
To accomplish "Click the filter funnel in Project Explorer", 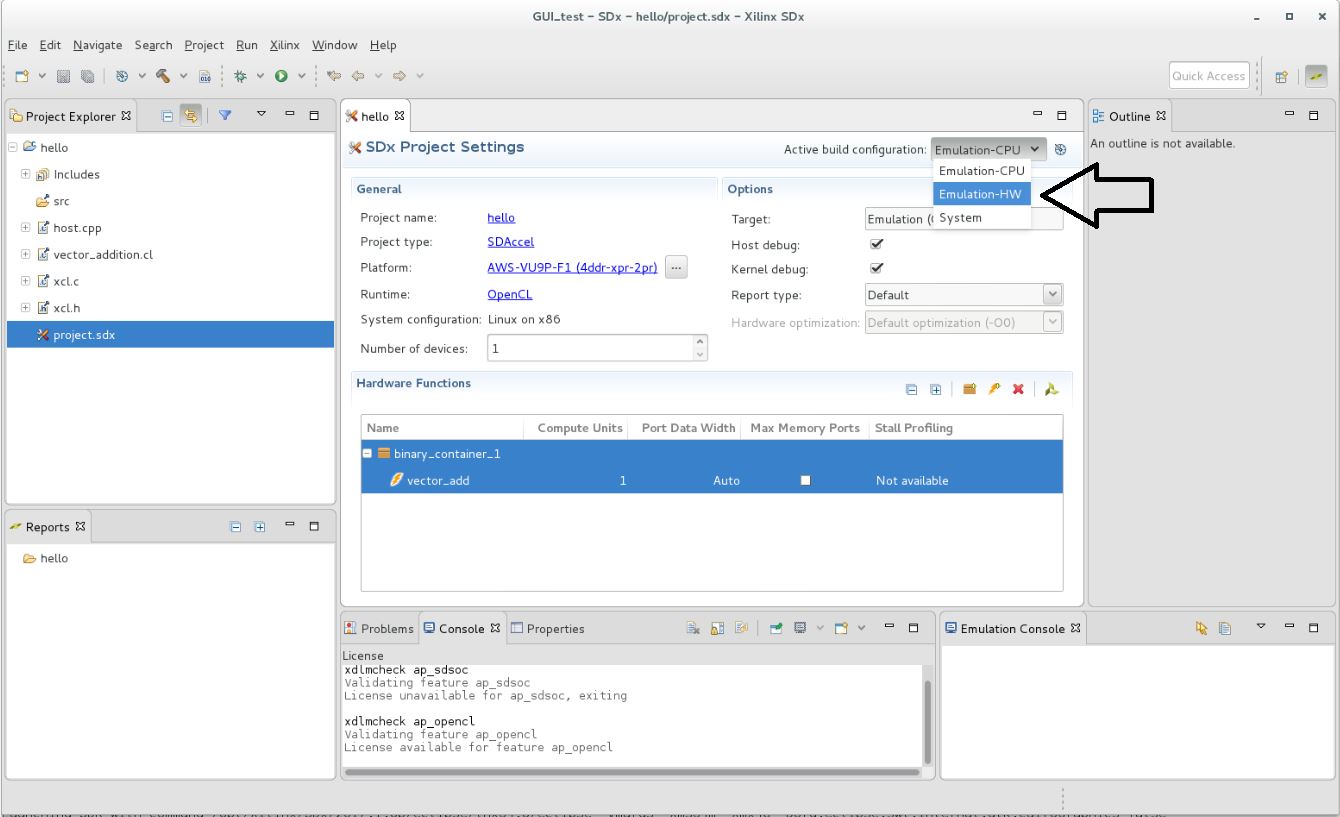I will [x=225, y=116].
